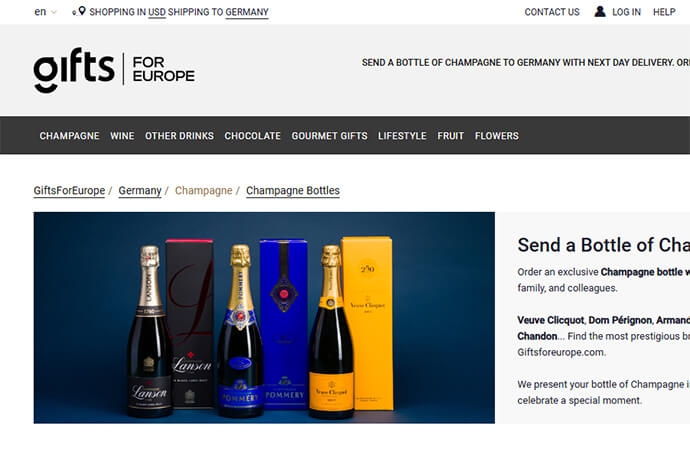Expand the 'en' language dropdown

[x=45, y=12]
